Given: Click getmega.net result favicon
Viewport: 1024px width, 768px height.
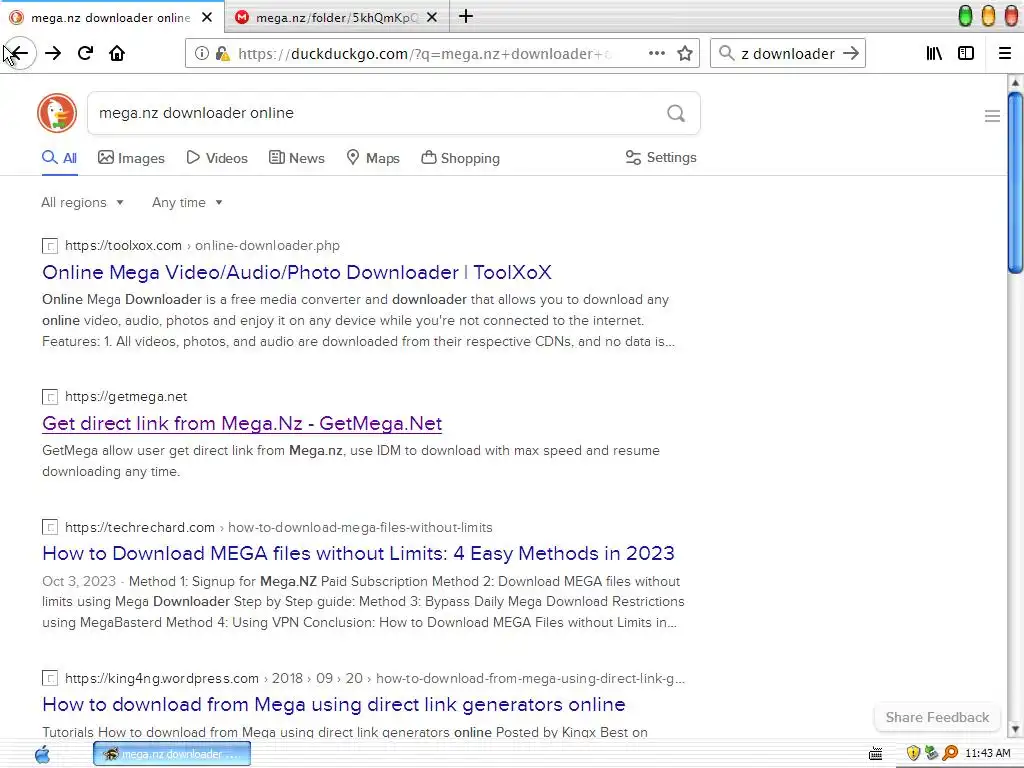Looking at the screenshot, I should 50,397.
